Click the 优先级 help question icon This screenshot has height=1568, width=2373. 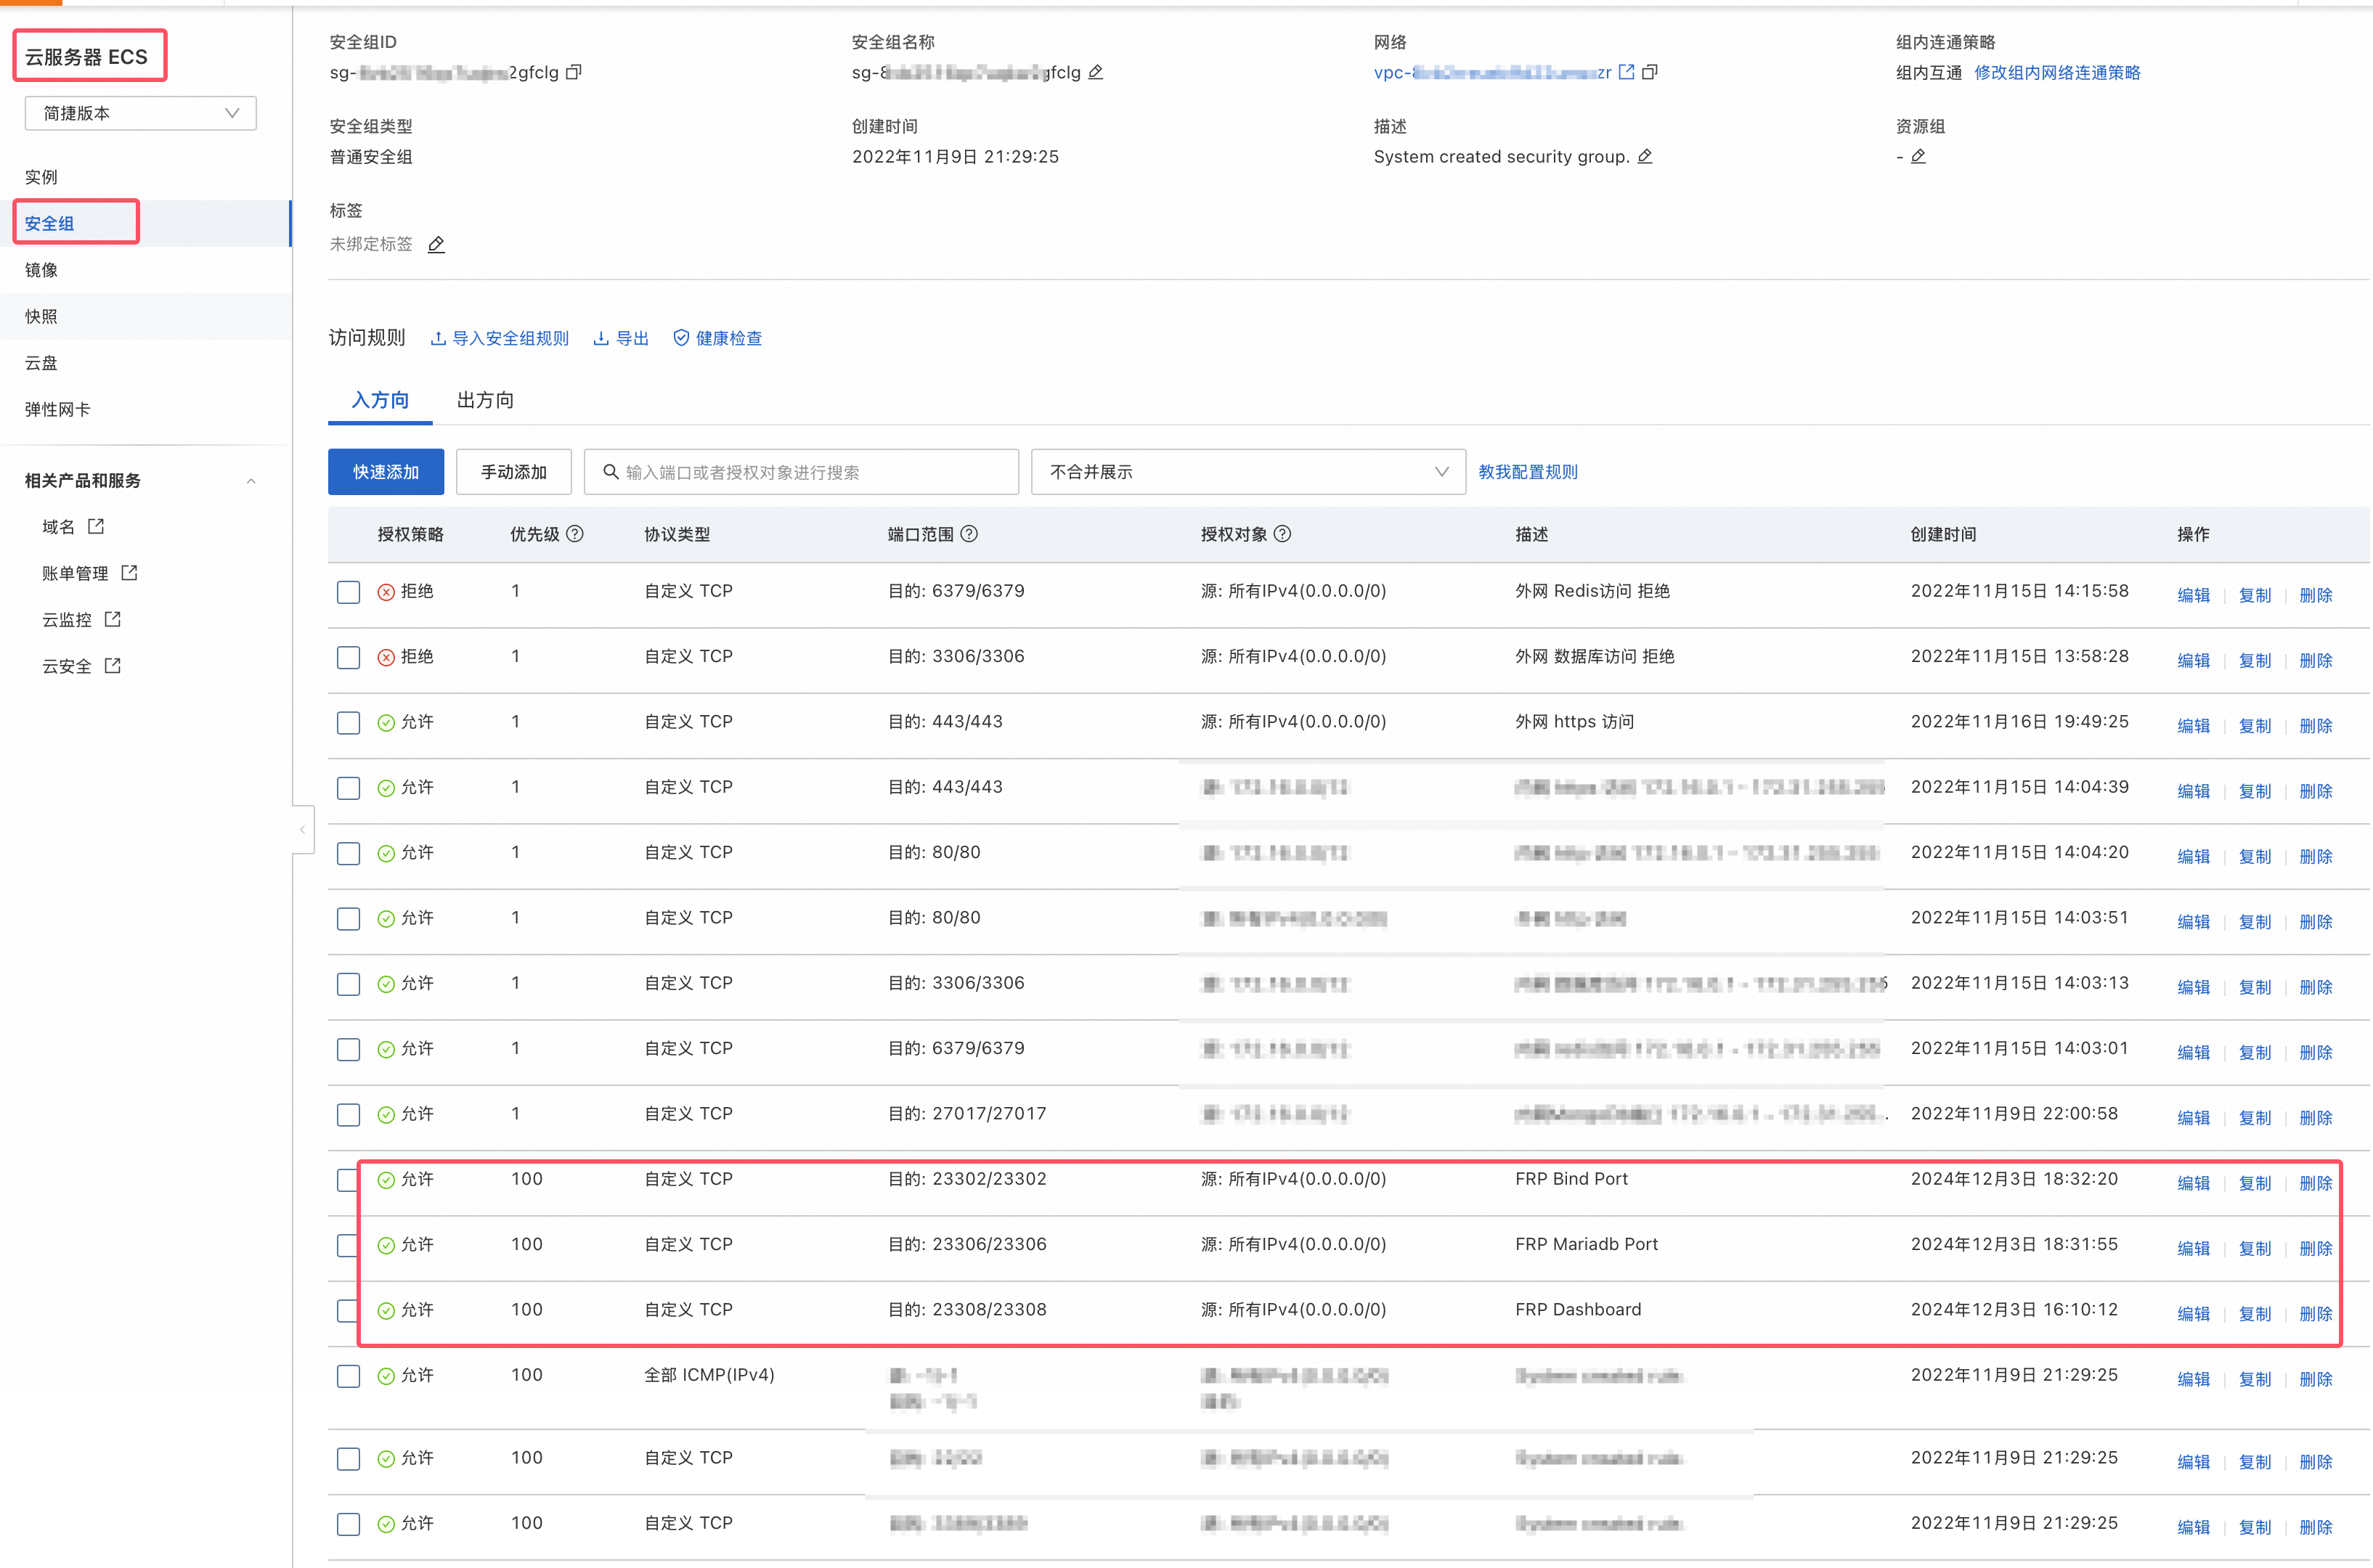pos(575,534)
